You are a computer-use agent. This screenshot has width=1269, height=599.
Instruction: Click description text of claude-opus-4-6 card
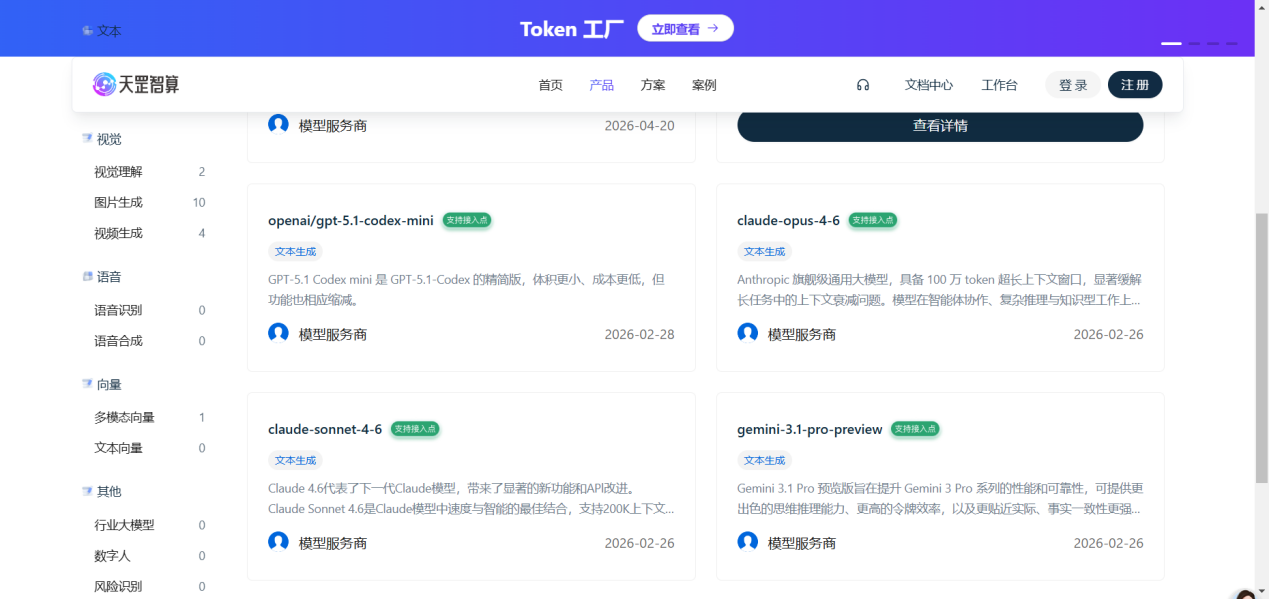click(939, 289)
